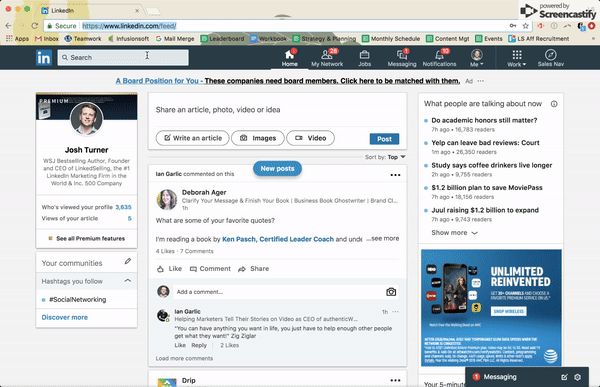This screenshot has width=600, height=387.
Task: Click the Search input field
Action: [x=123, y=57]
